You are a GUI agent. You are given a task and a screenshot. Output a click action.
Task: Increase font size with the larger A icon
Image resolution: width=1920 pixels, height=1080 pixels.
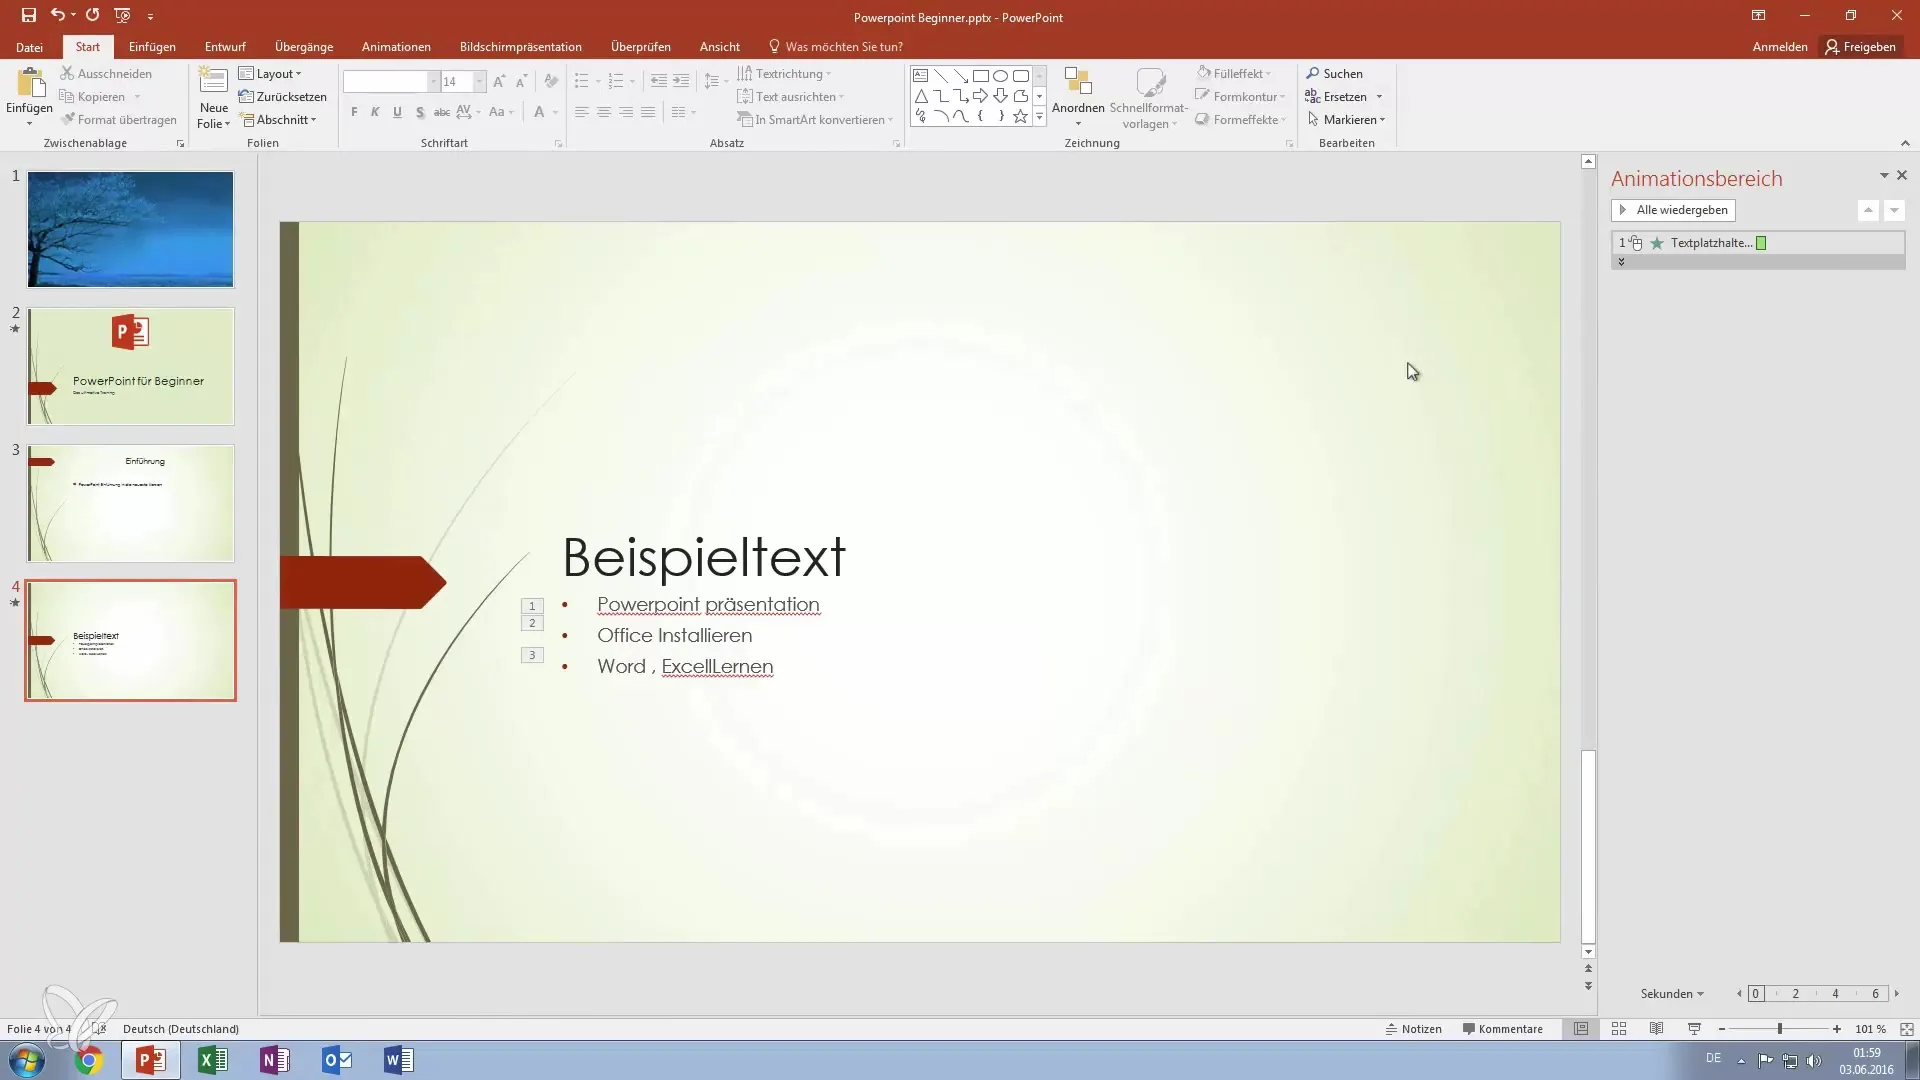[499, 81]
